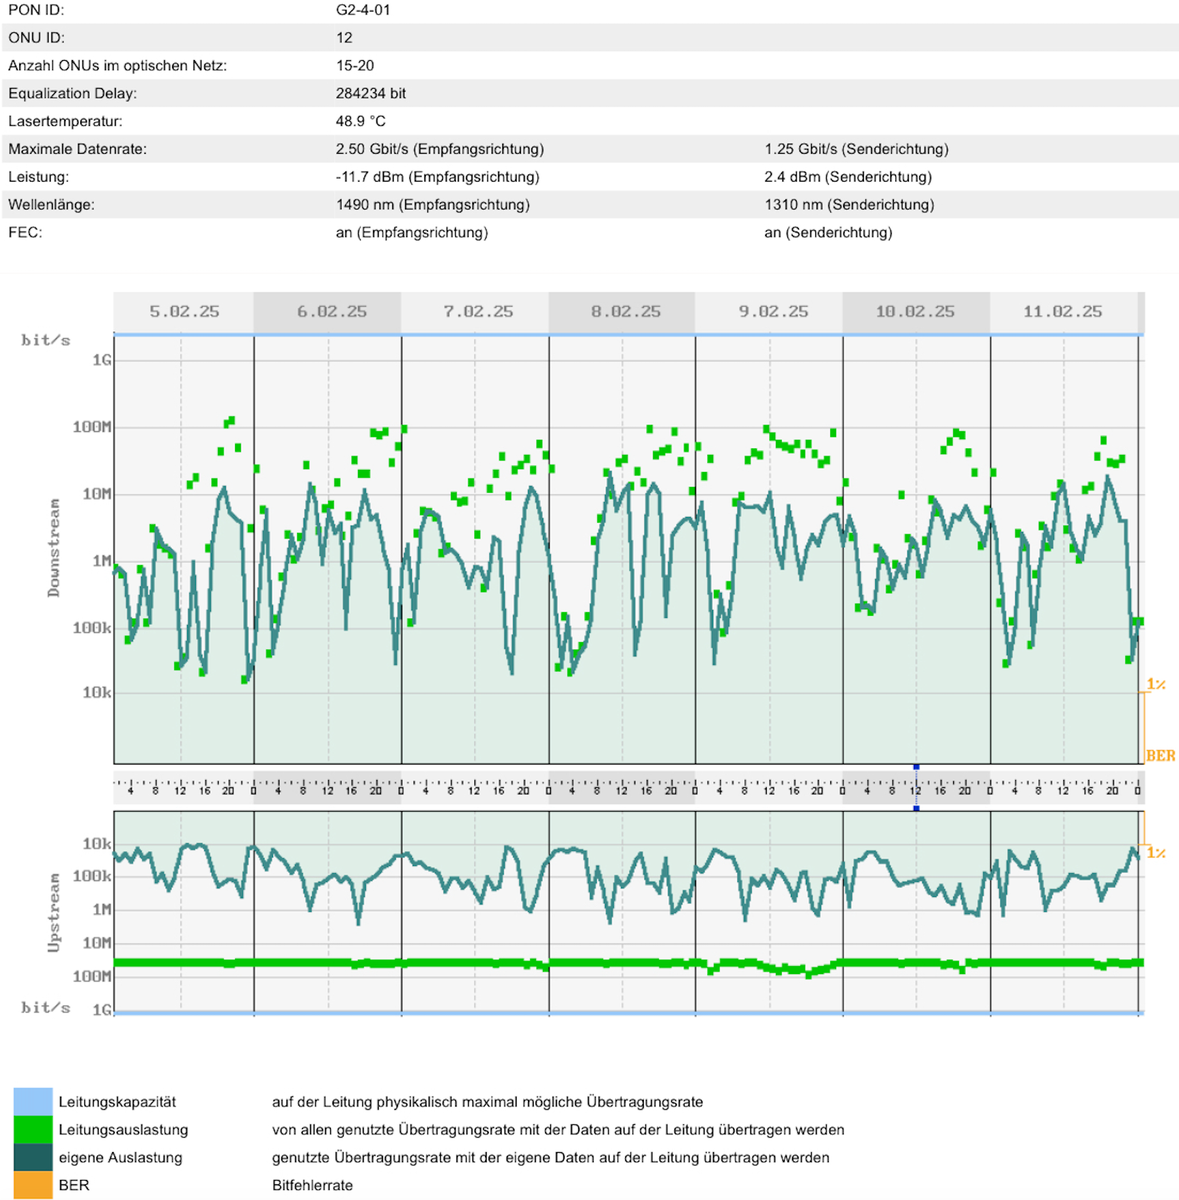The height and width of the screenshot is (1200, 1179).
Task: Click the blue time marker on 10.02.25
Action: pyautogui.click(x=916, y=788)
